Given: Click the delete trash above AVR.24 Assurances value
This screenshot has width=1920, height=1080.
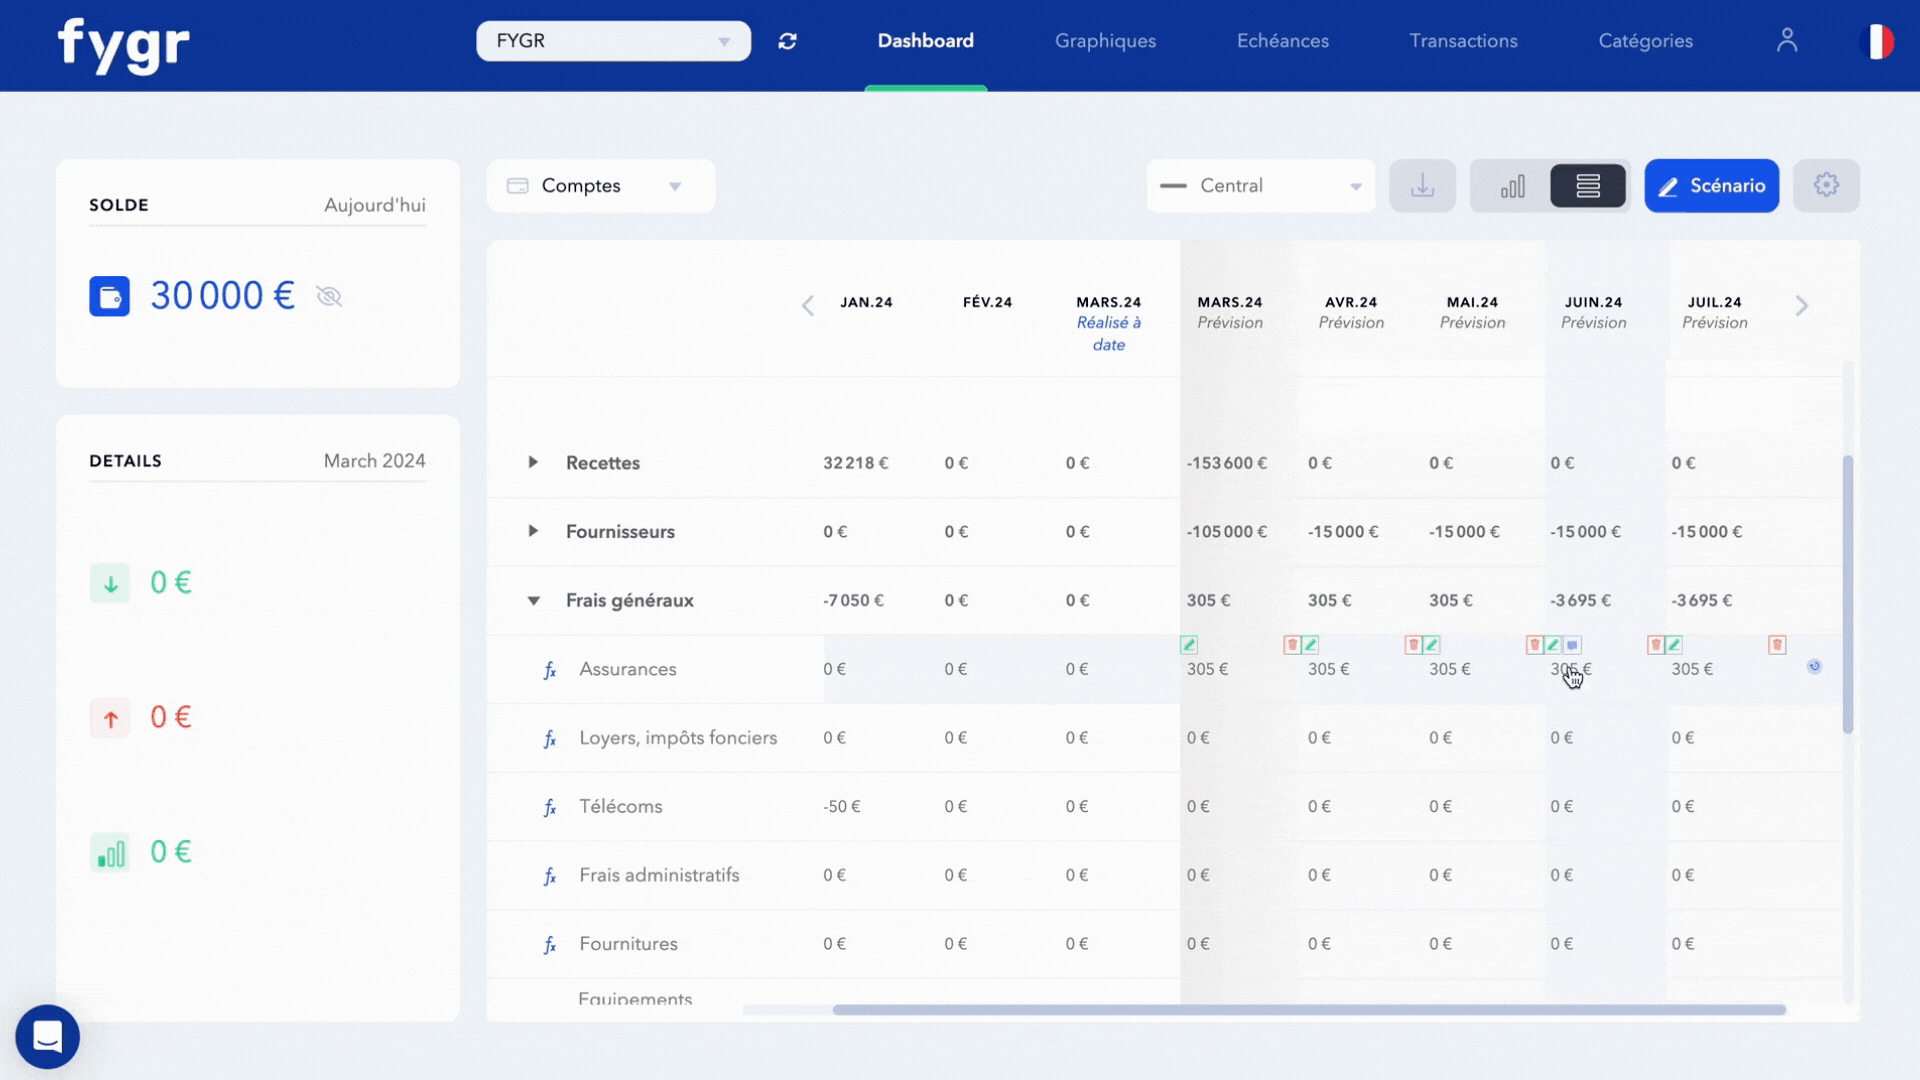Looking at the screenshot, I should coord(1292,645).
